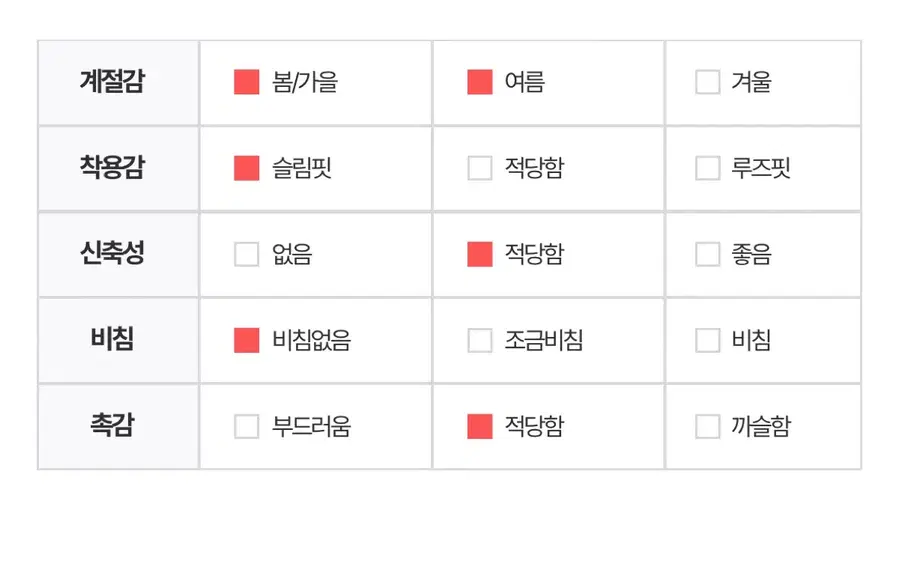Check the 부드러움 checkbox
The image size is (899, 561).
tap(246, 426)
